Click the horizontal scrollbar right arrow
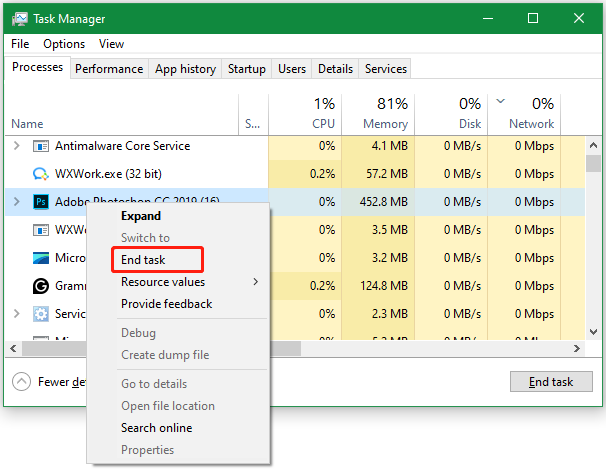 (x=577, y=349)
